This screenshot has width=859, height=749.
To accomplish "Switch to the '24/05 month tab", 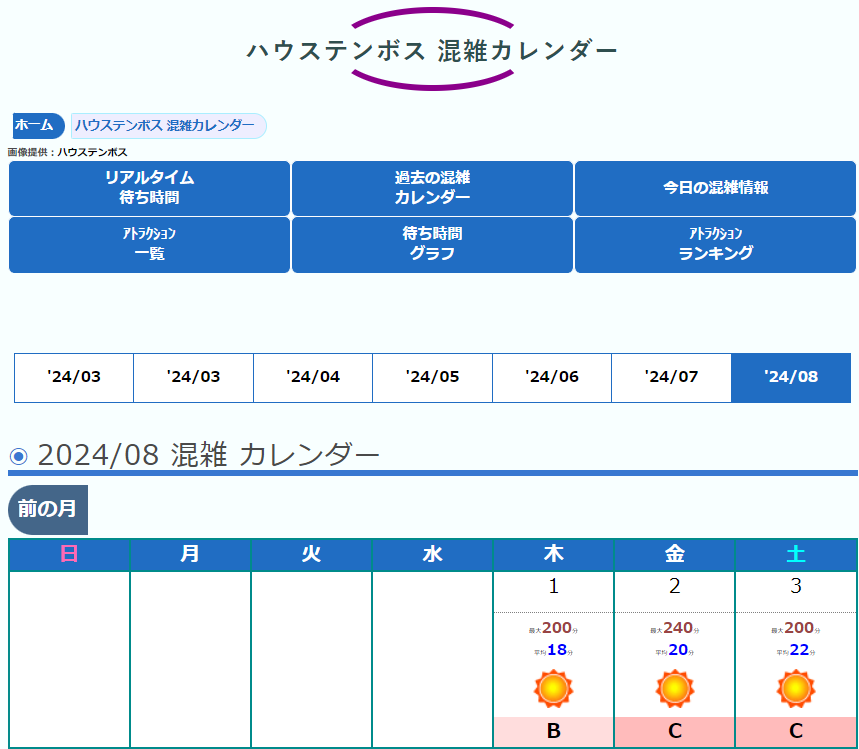I will coord(432,378).
